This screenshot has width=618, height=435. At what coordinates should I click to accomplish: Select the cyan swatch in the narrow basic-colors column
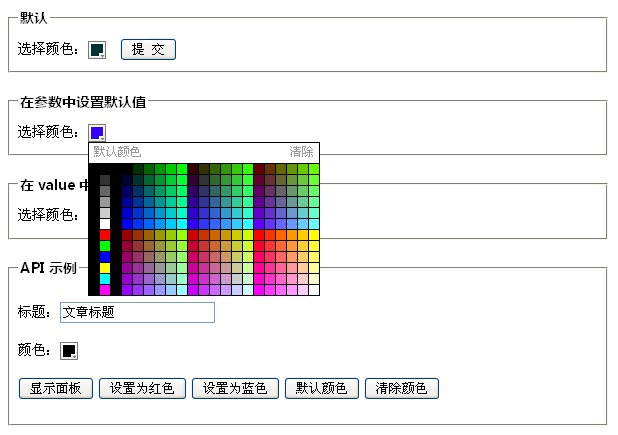105,280
